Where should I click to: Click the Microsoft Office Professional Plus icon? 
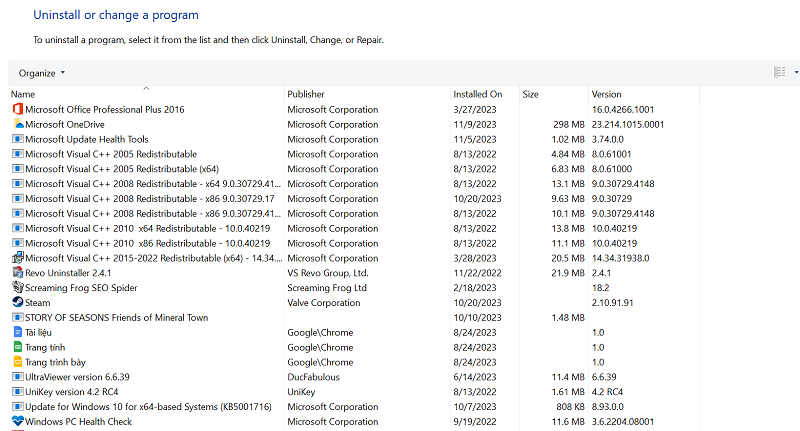[17, 109]
